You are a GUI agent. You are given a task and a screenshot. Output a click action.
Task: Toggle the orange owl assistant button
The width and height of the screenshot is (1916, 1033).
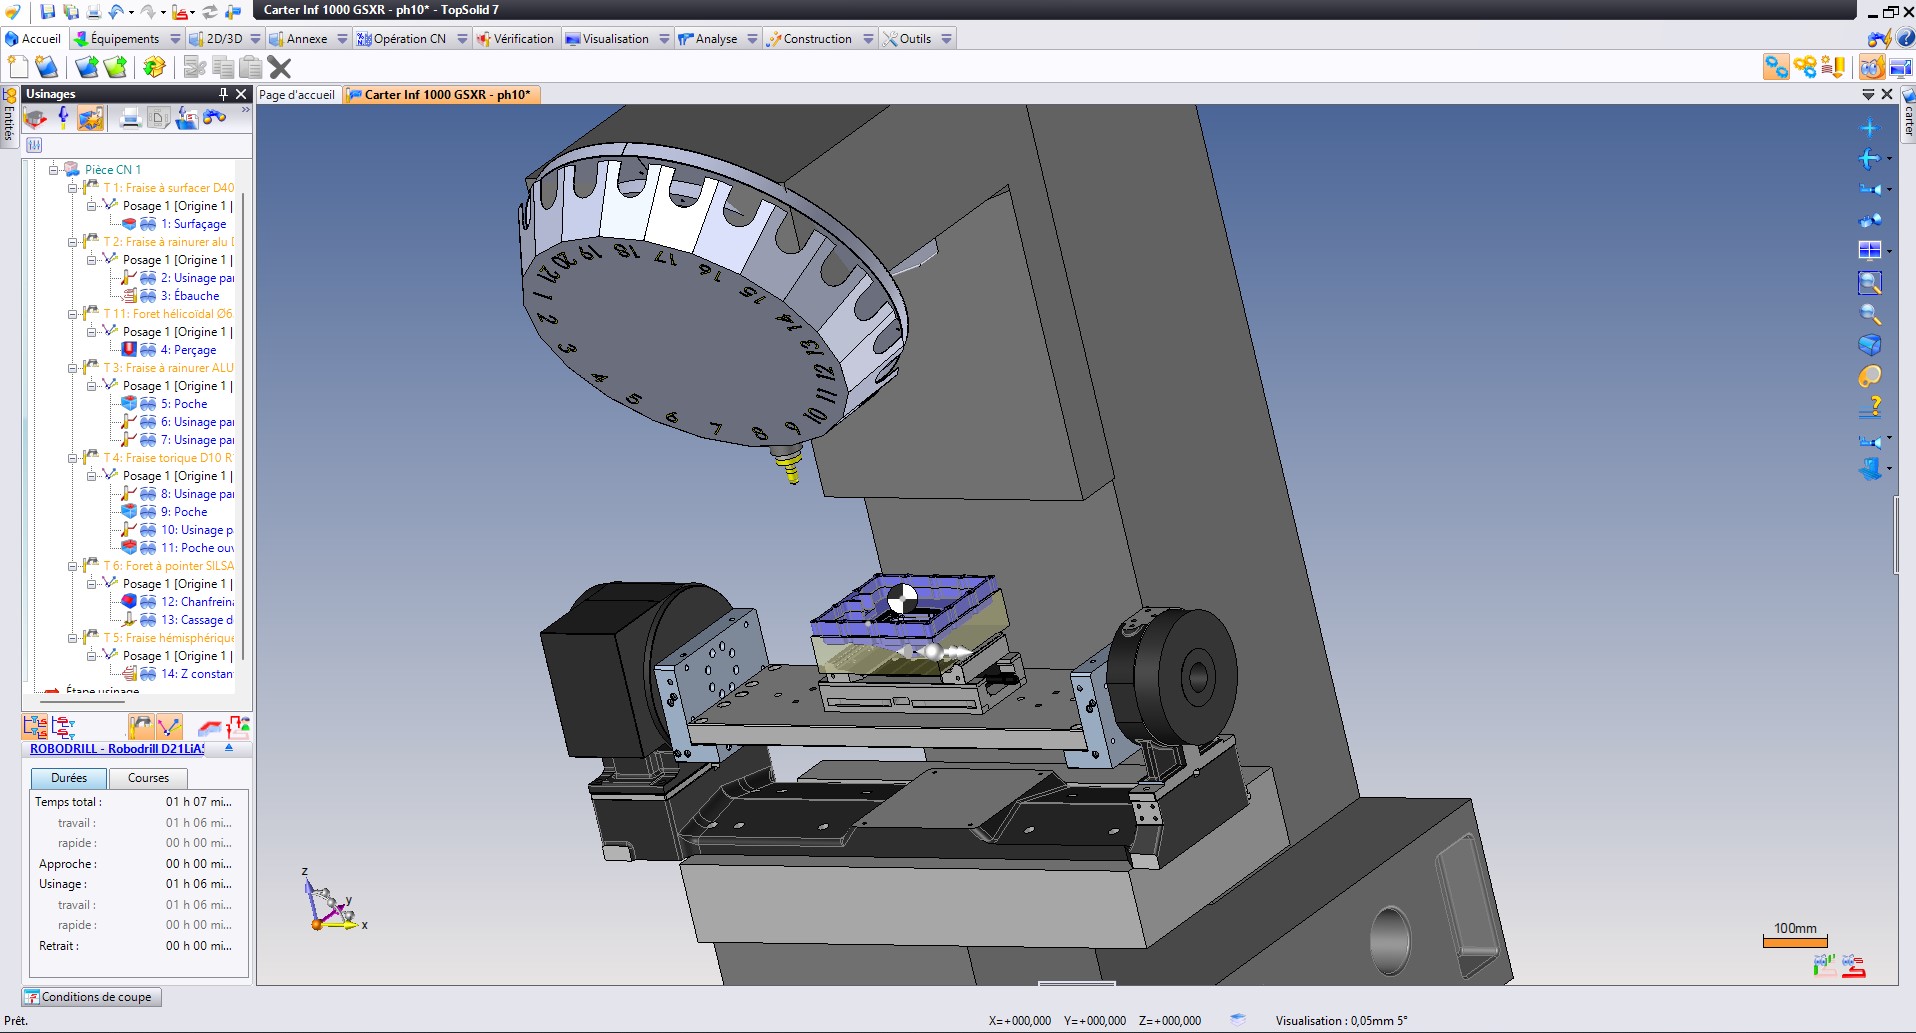click(x=1872, y=67)
